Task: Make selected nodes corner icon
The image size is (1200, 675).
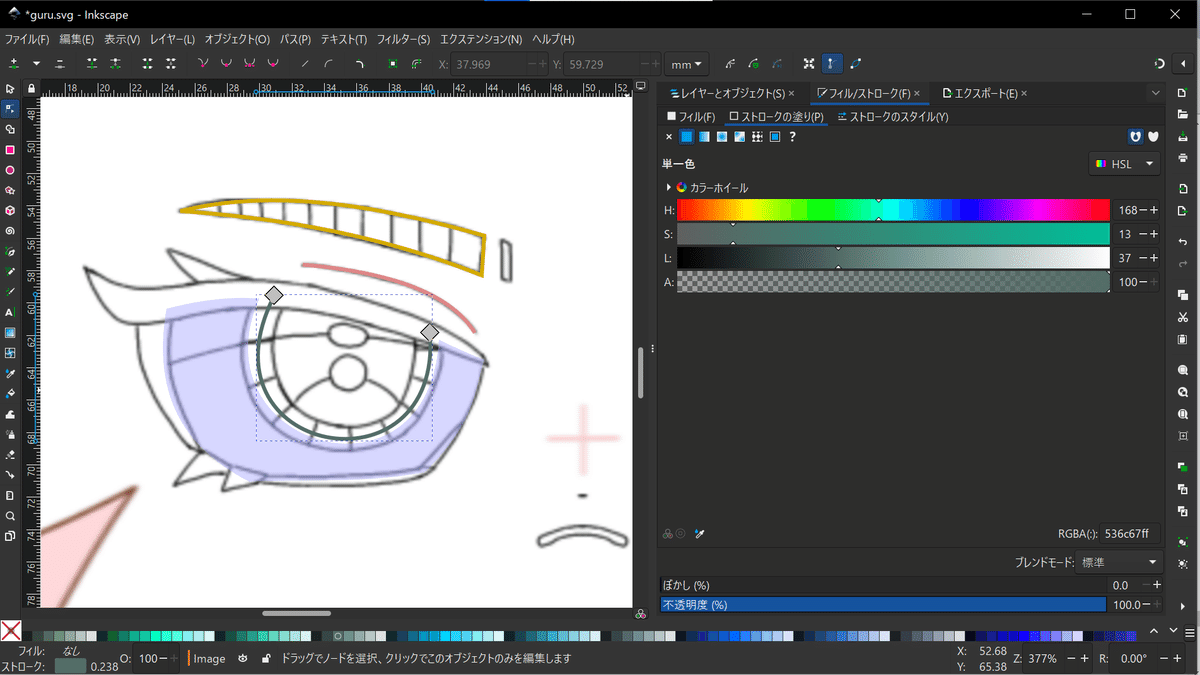Action: tap(203, 63)
